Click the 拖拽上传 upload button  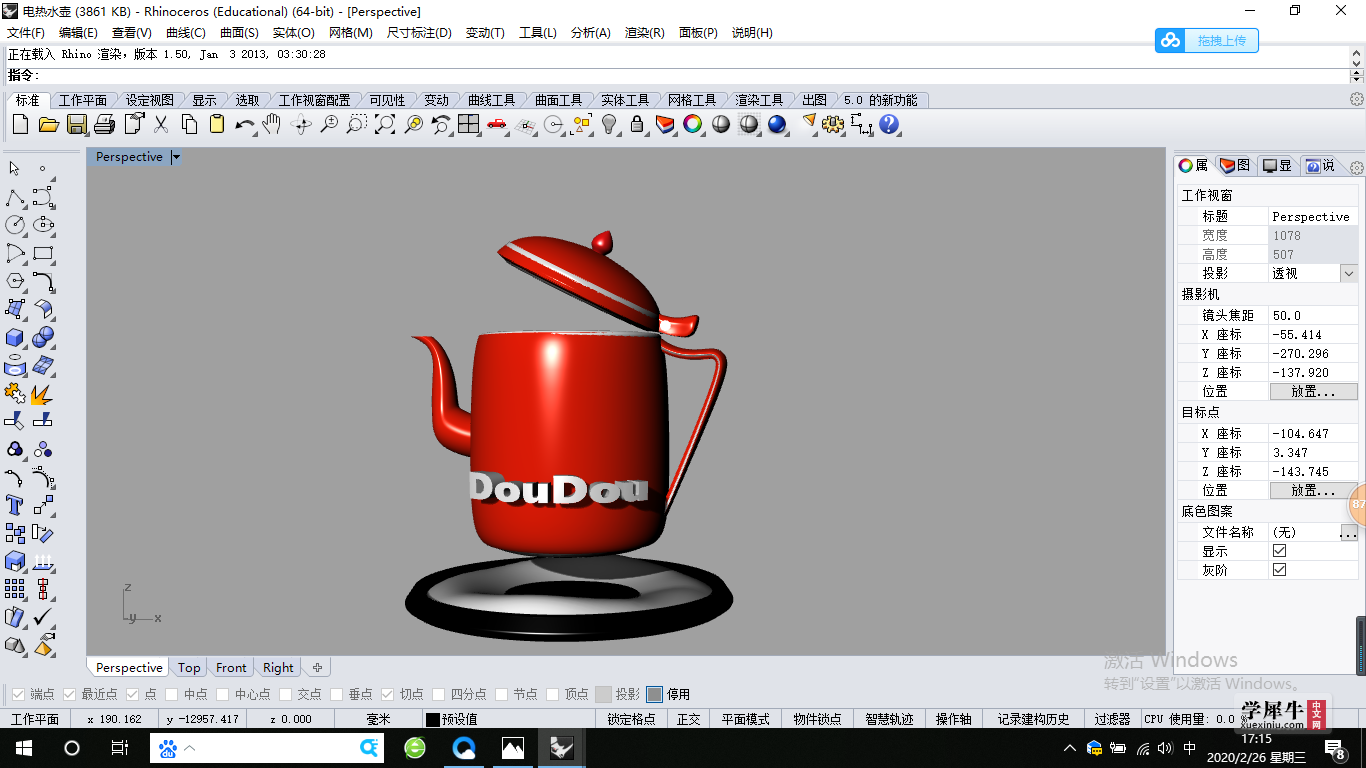coord(1207,41)
